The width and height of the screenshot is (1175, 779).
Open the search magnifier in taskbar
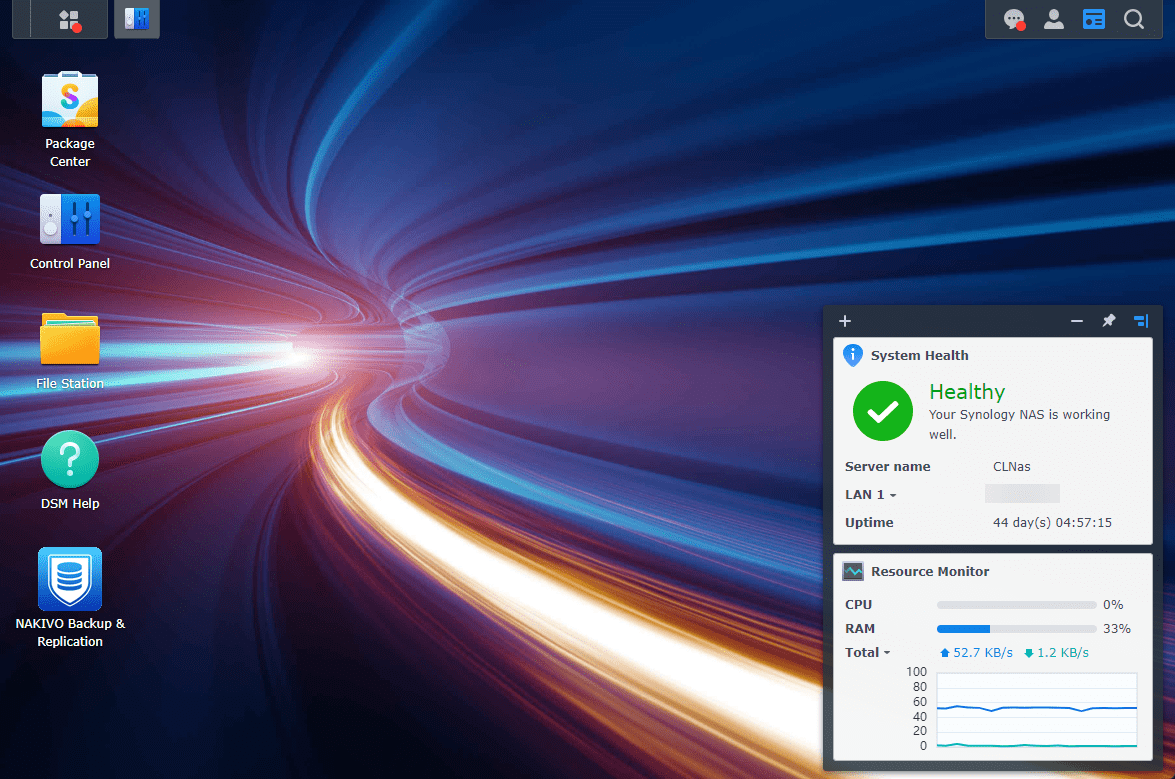coord(1134,19)
